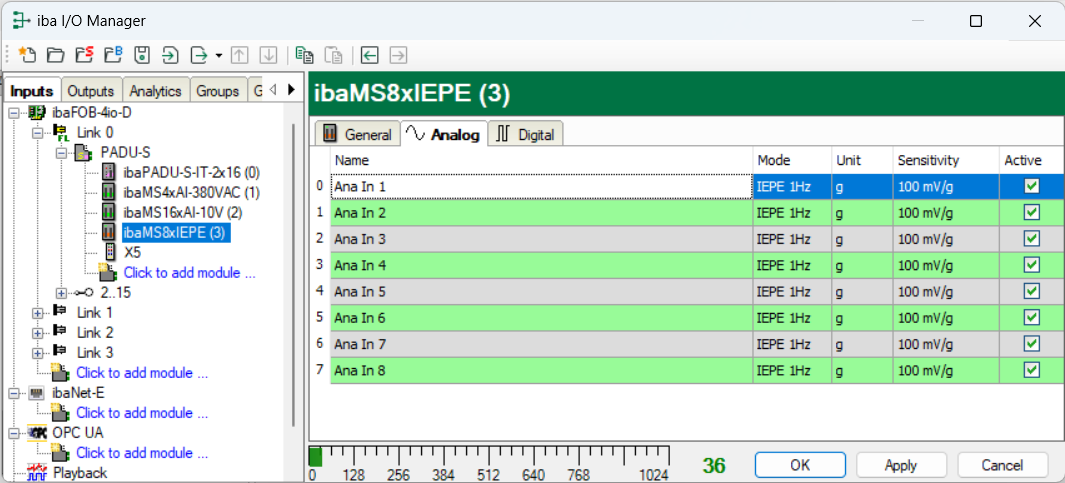Navigate back with the left arrow icon
The image size is (1065, 483).
[369, 55]
